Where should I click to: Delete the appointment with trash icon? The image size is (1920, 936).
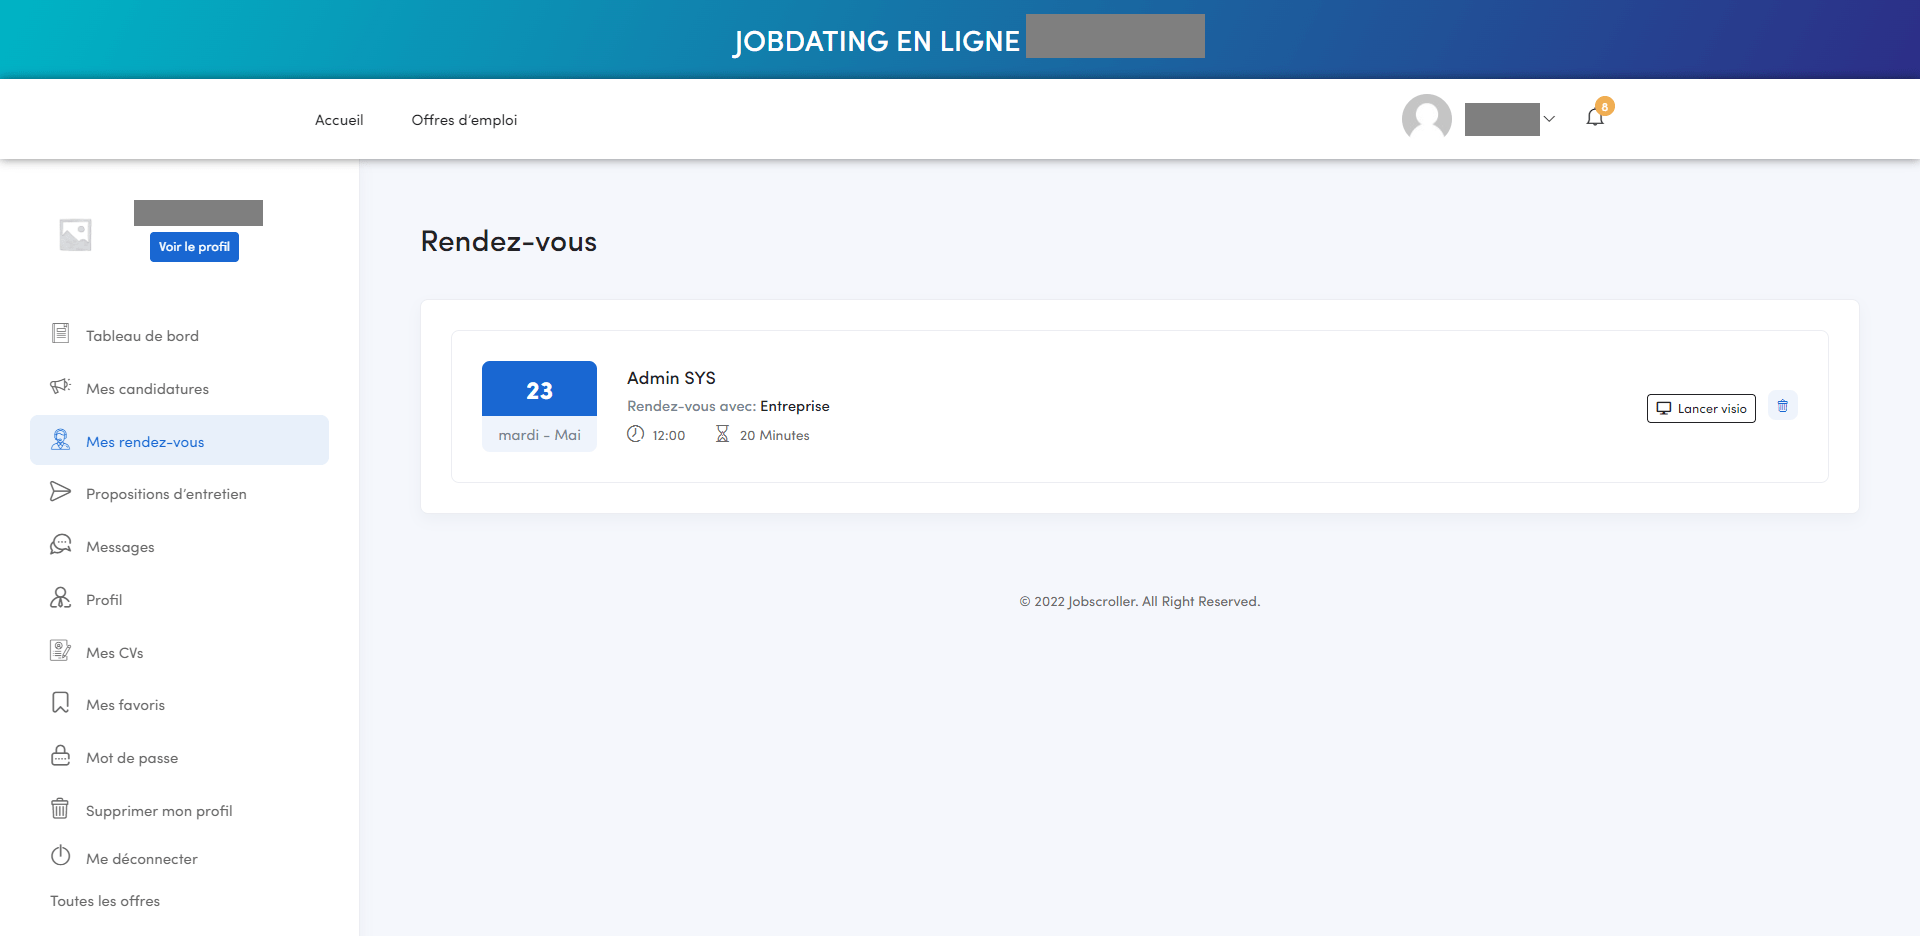1782,406
